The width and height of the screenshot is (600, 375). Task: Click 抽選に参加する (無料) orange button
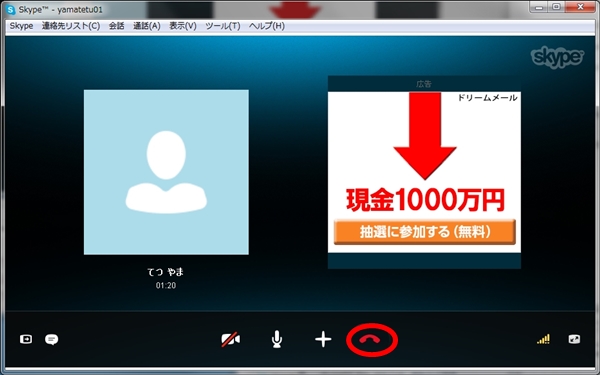click(425, 232)
